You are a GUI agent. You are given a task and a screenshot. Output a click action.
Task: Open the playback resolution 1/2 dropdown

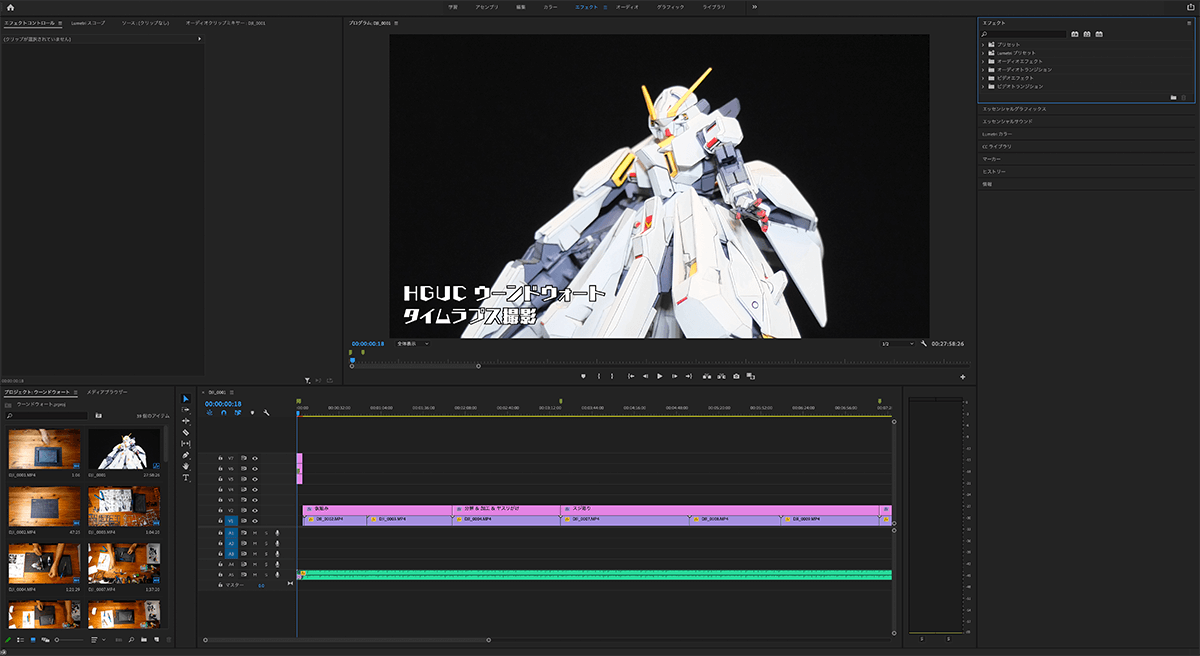tap(897, 343)
